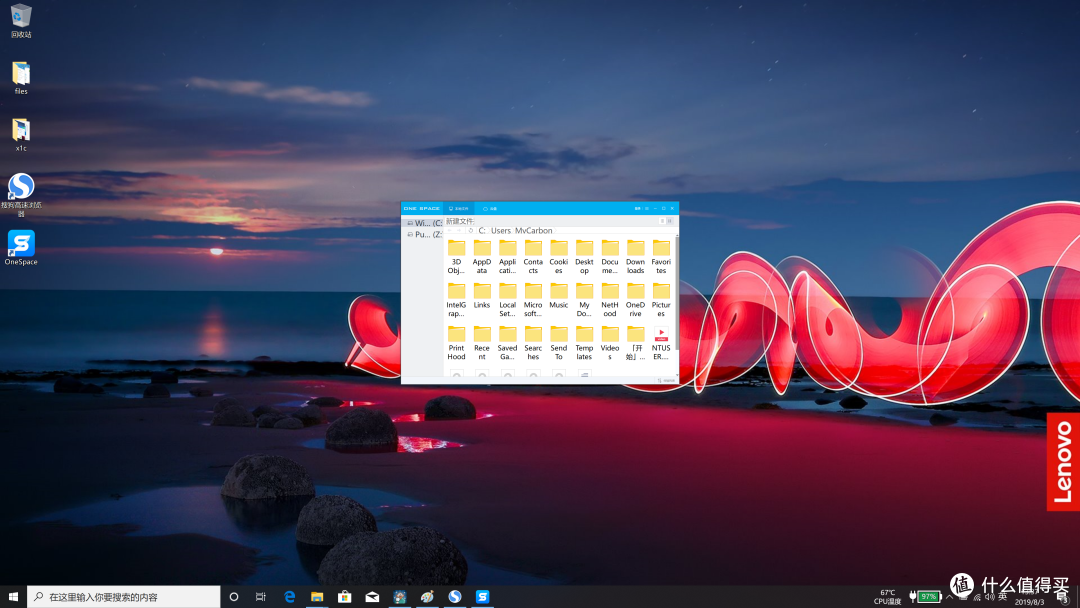Open the Contacts folder
The image size is (1080, 608).
pos(533,256)
